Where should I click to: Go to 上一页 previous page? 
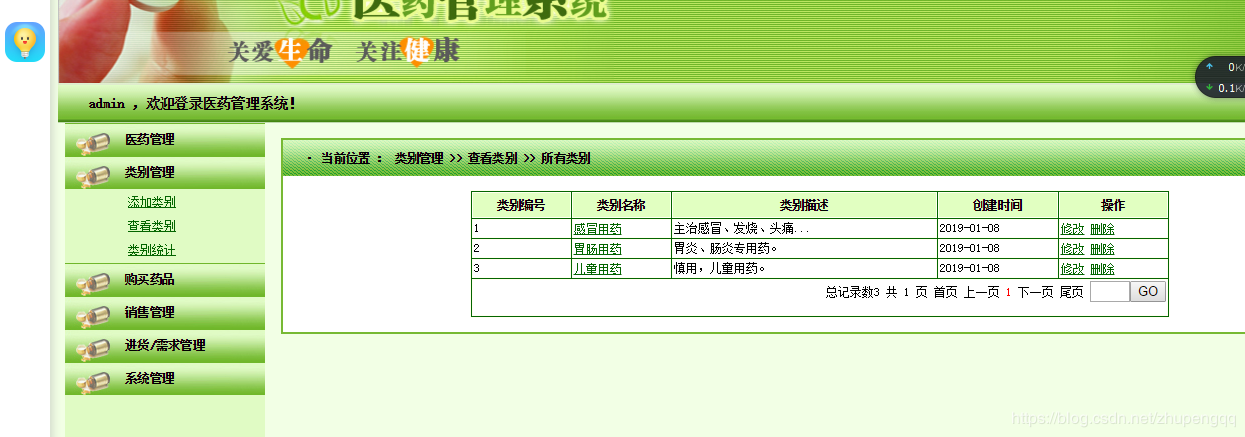coord(981,292)
